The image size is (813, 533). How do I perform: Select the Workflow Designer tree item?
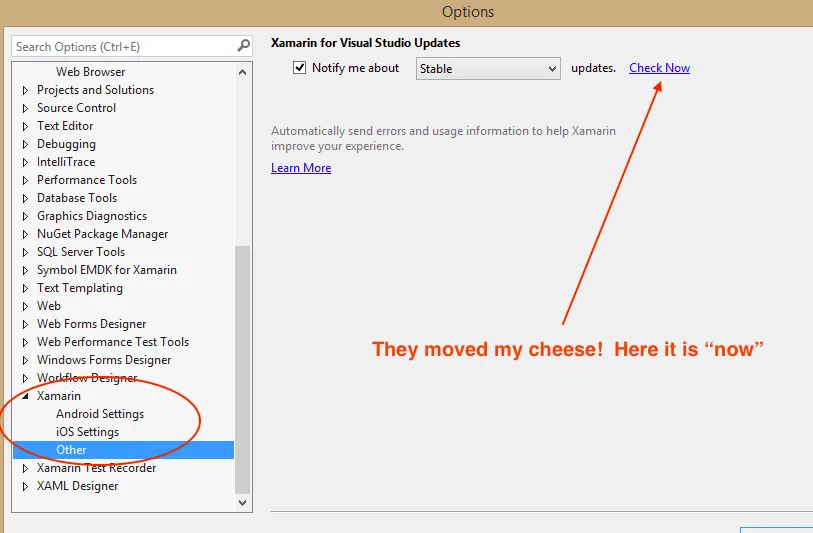[87, 378]
